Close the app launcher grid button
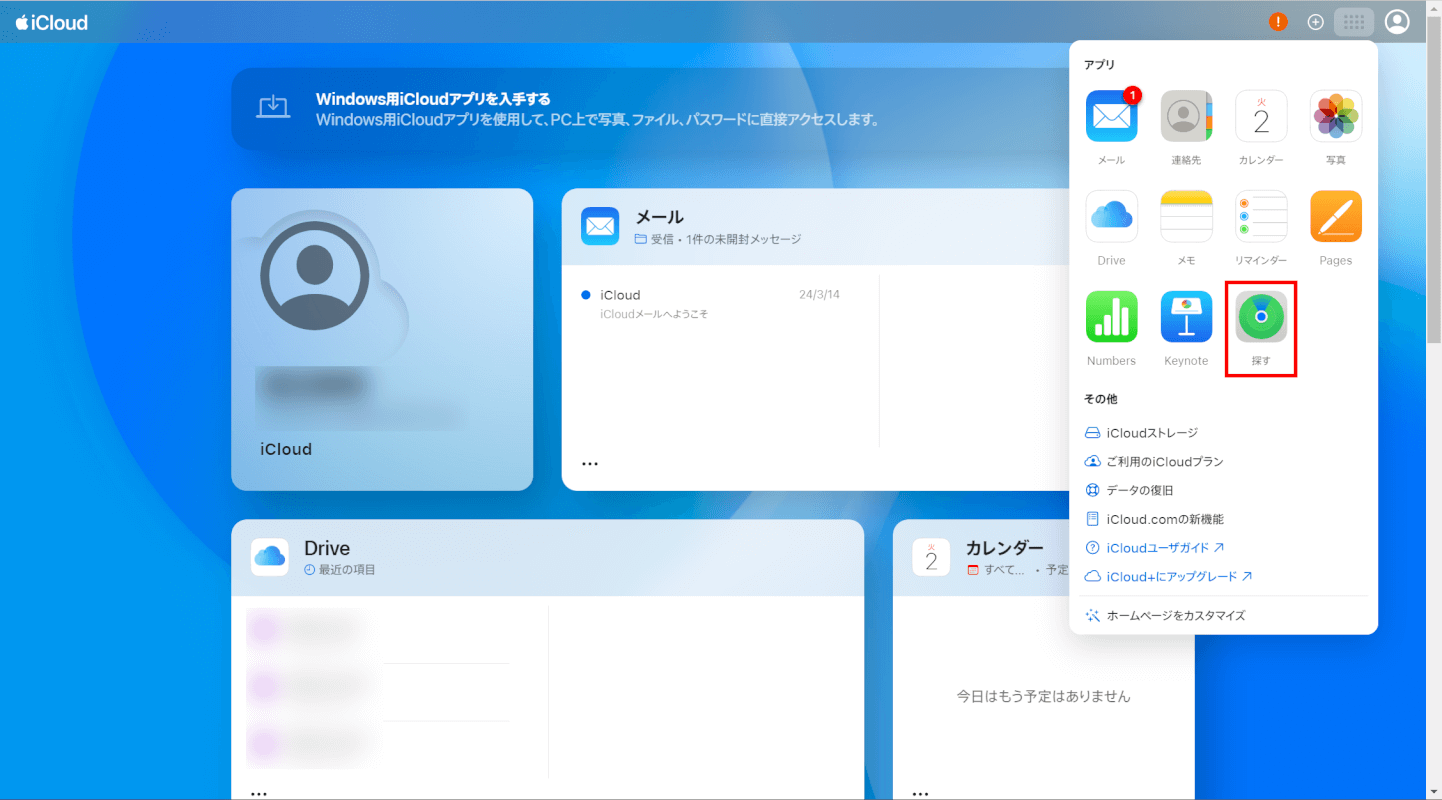The image size is (1442, 800). pyautogui.click(x=1354, y=22)
